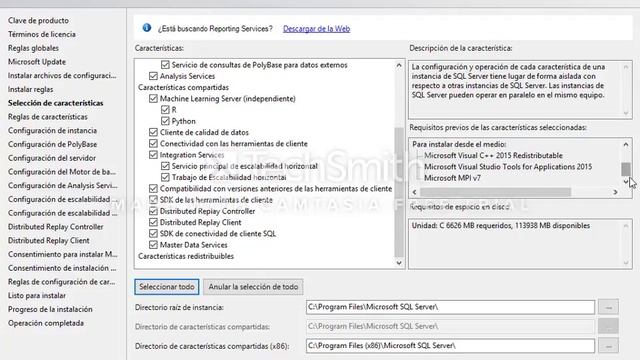Uncheck Distributed Replay Client feature checkbox
The height and width of the screenshot is (360, 640).
click(153, 222)
